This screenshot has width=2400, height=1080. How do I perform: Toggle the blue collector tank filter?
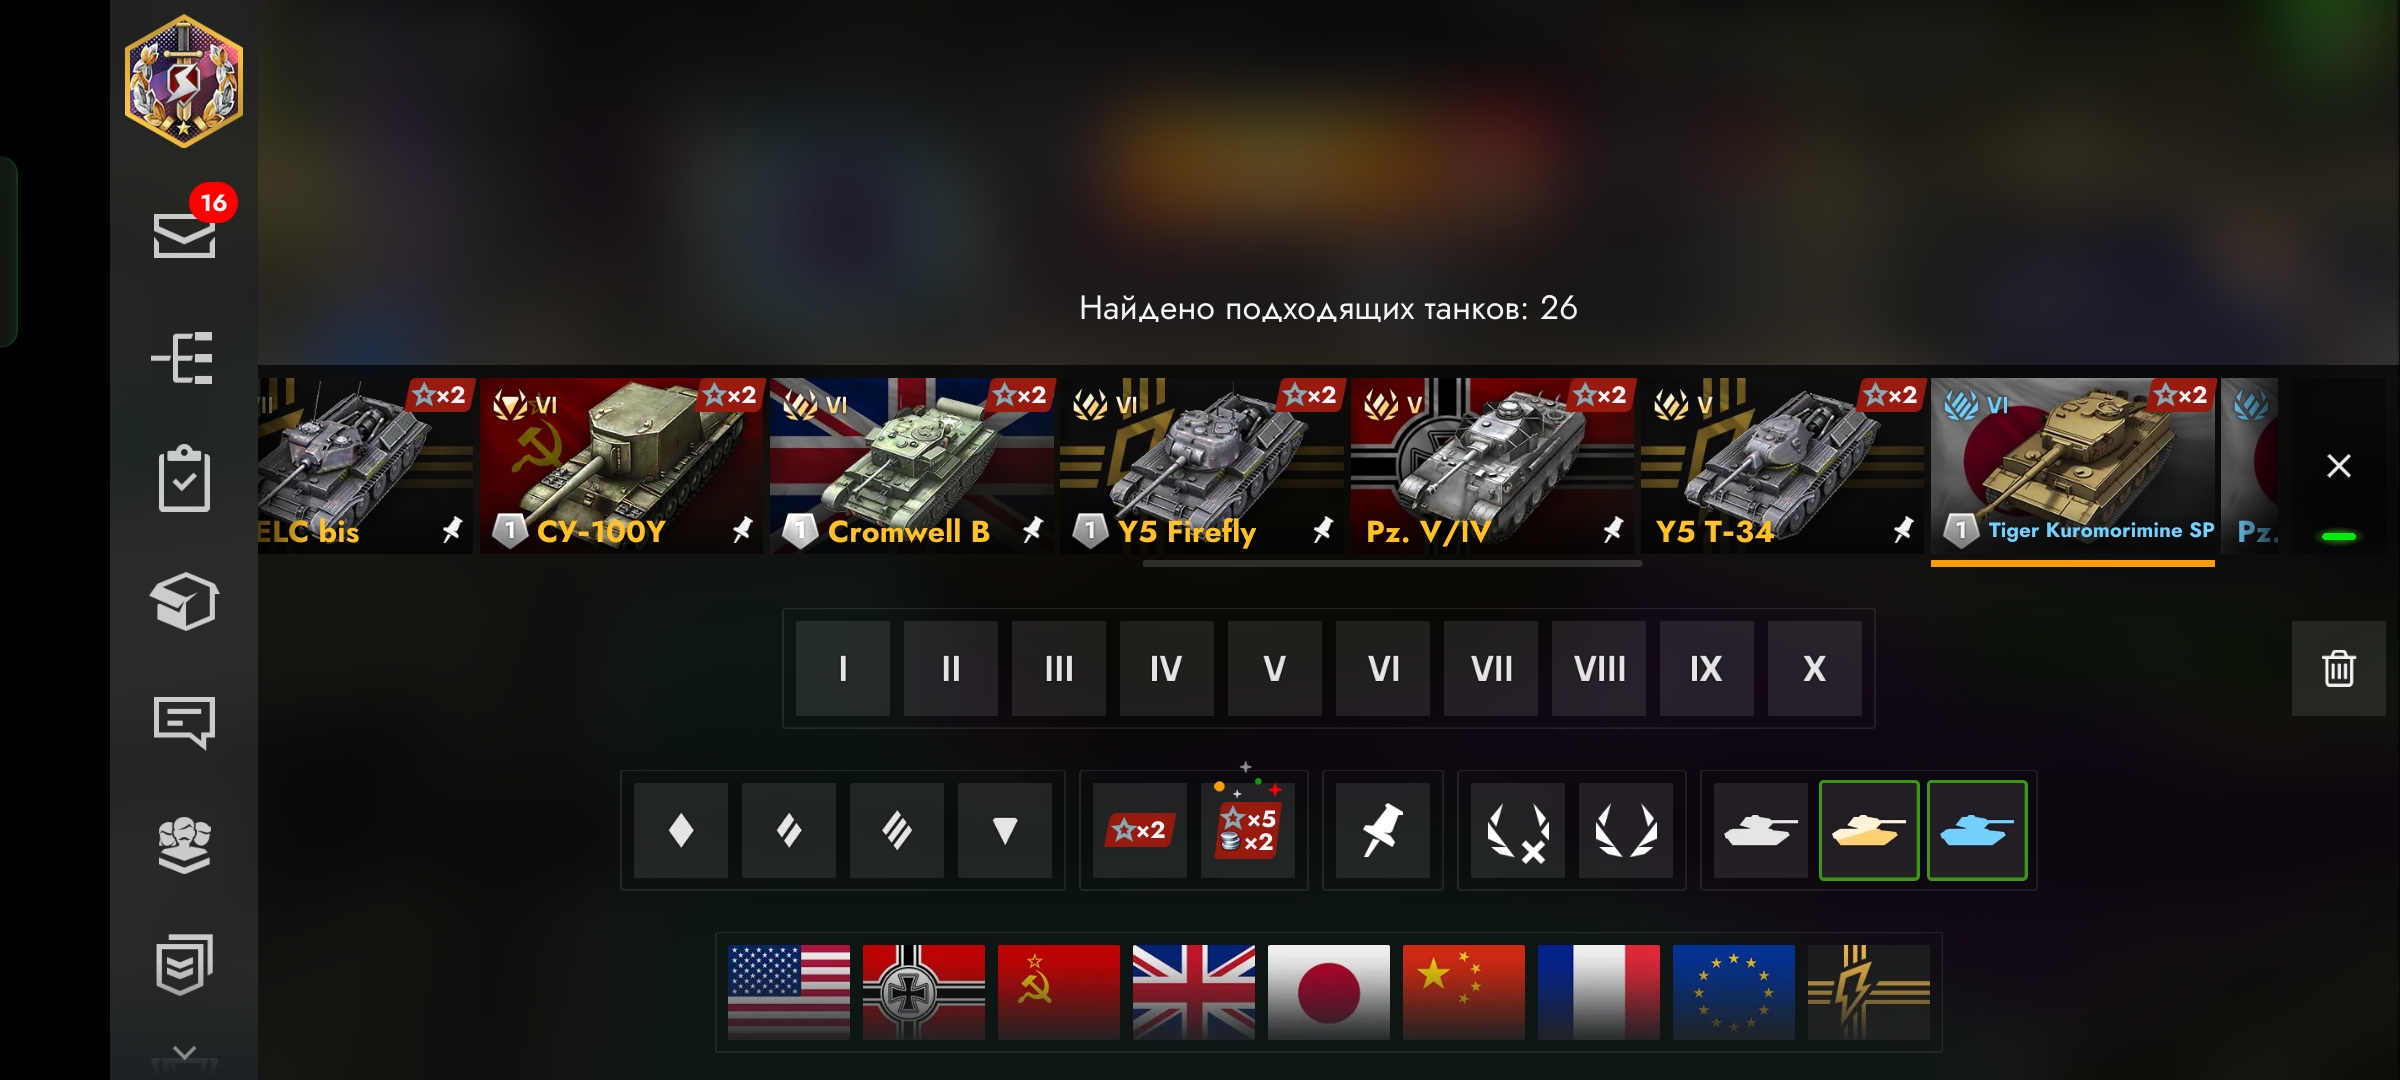[x=1977, y=830]
